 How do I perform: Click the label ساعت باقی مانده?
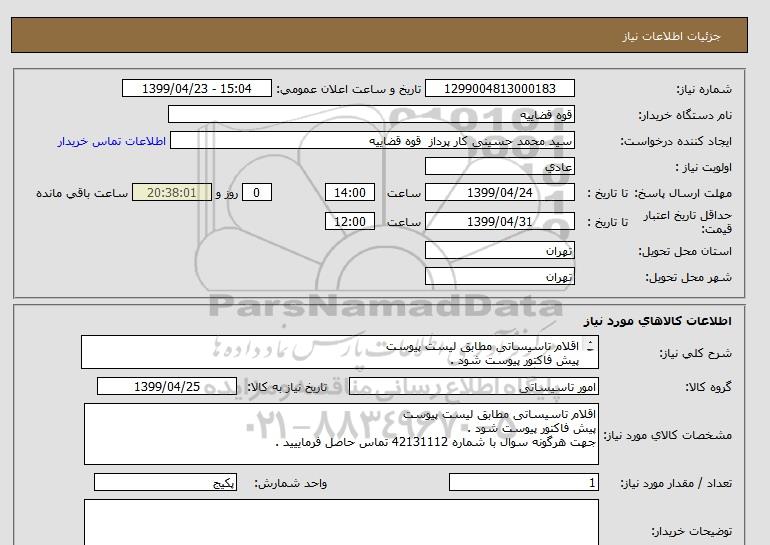point(82,193)
